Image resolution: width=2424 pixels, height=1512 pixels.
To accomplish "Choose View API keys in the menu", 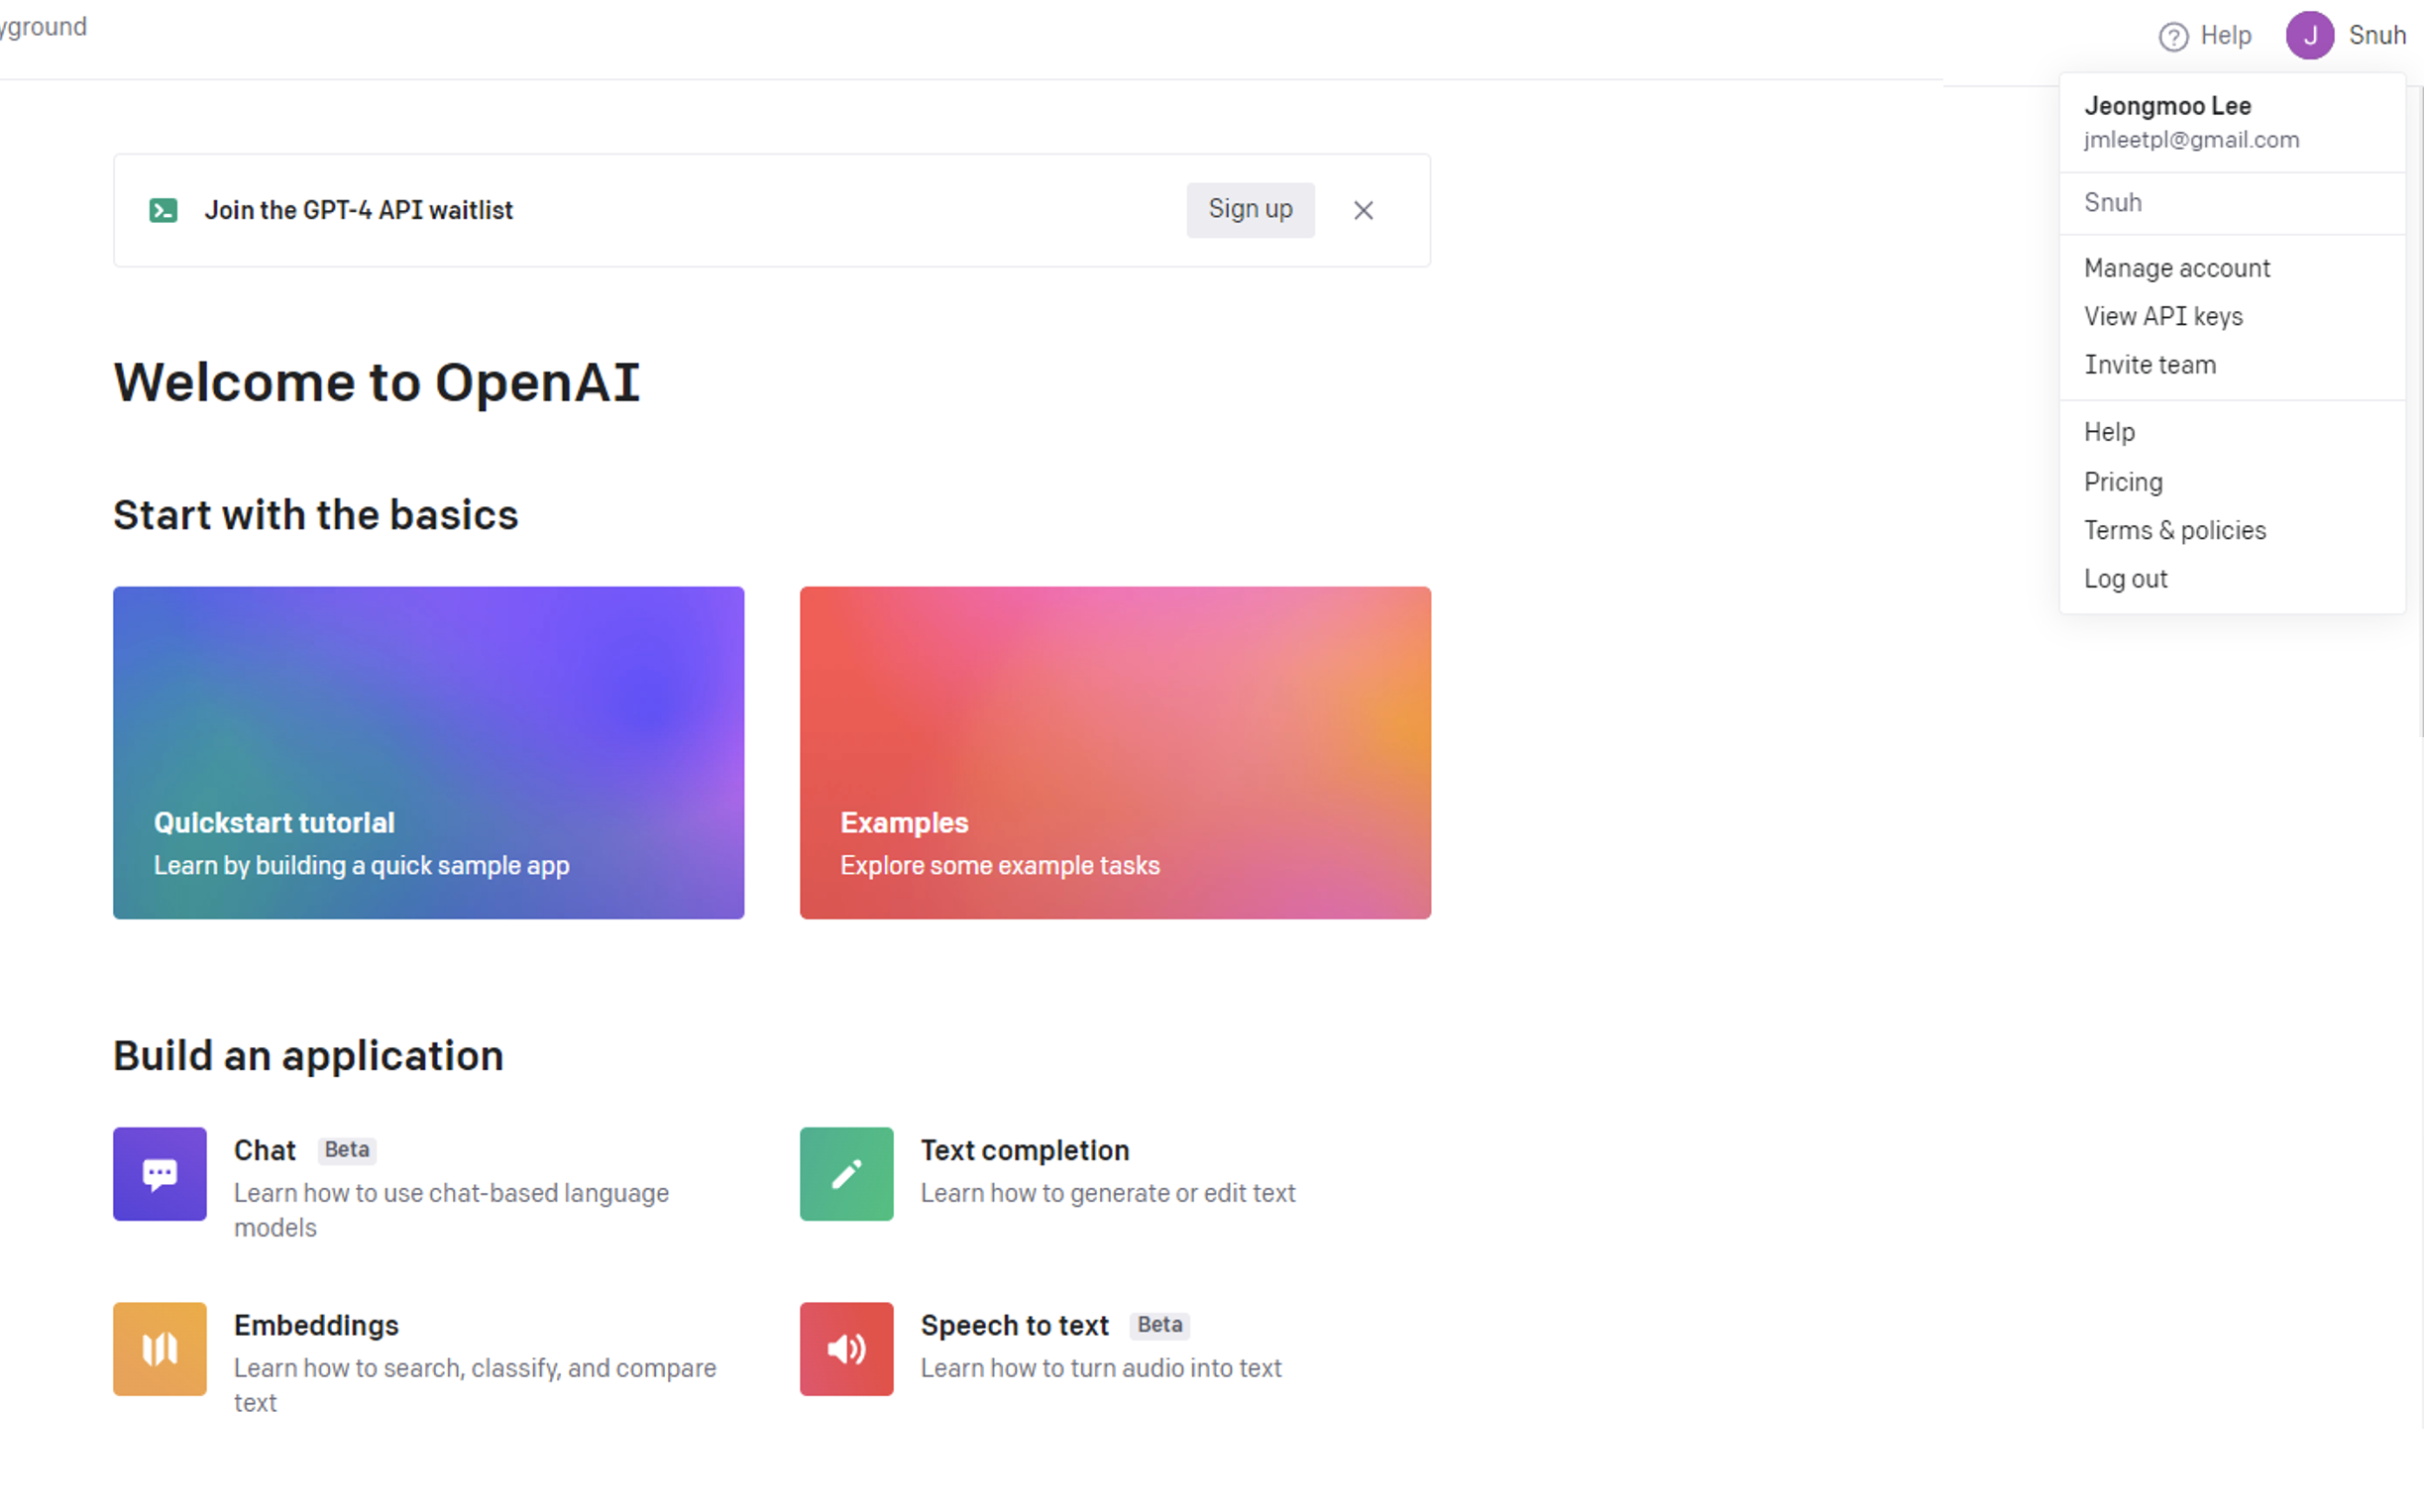I will pyautogui.click(x=2163, y=317).
